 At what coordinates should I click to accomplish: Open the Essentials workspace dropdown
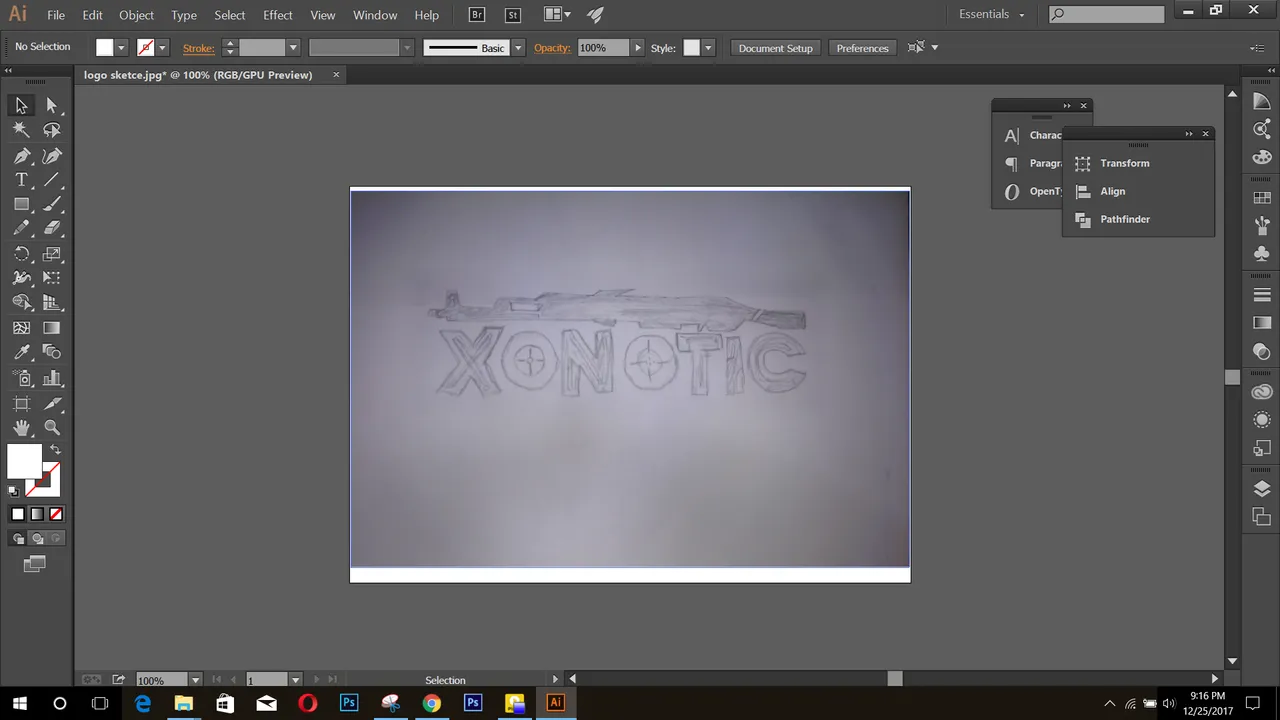coord(991,14)
